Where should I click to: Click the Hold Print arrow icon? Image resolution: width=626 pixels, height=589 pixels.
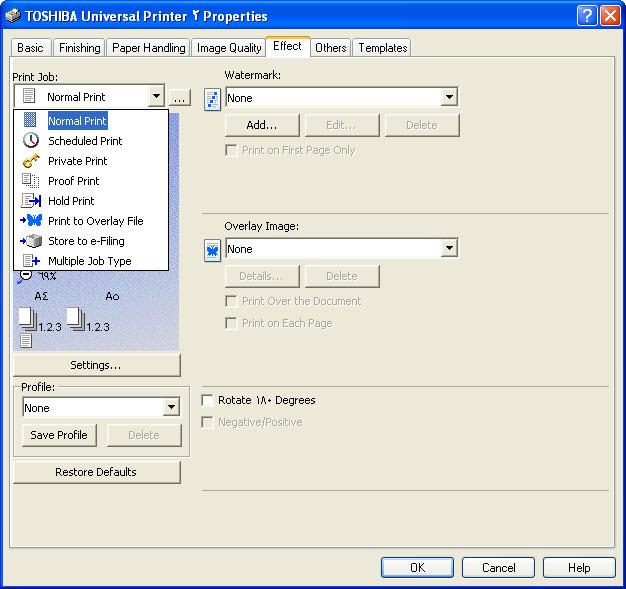coord(31,200)
